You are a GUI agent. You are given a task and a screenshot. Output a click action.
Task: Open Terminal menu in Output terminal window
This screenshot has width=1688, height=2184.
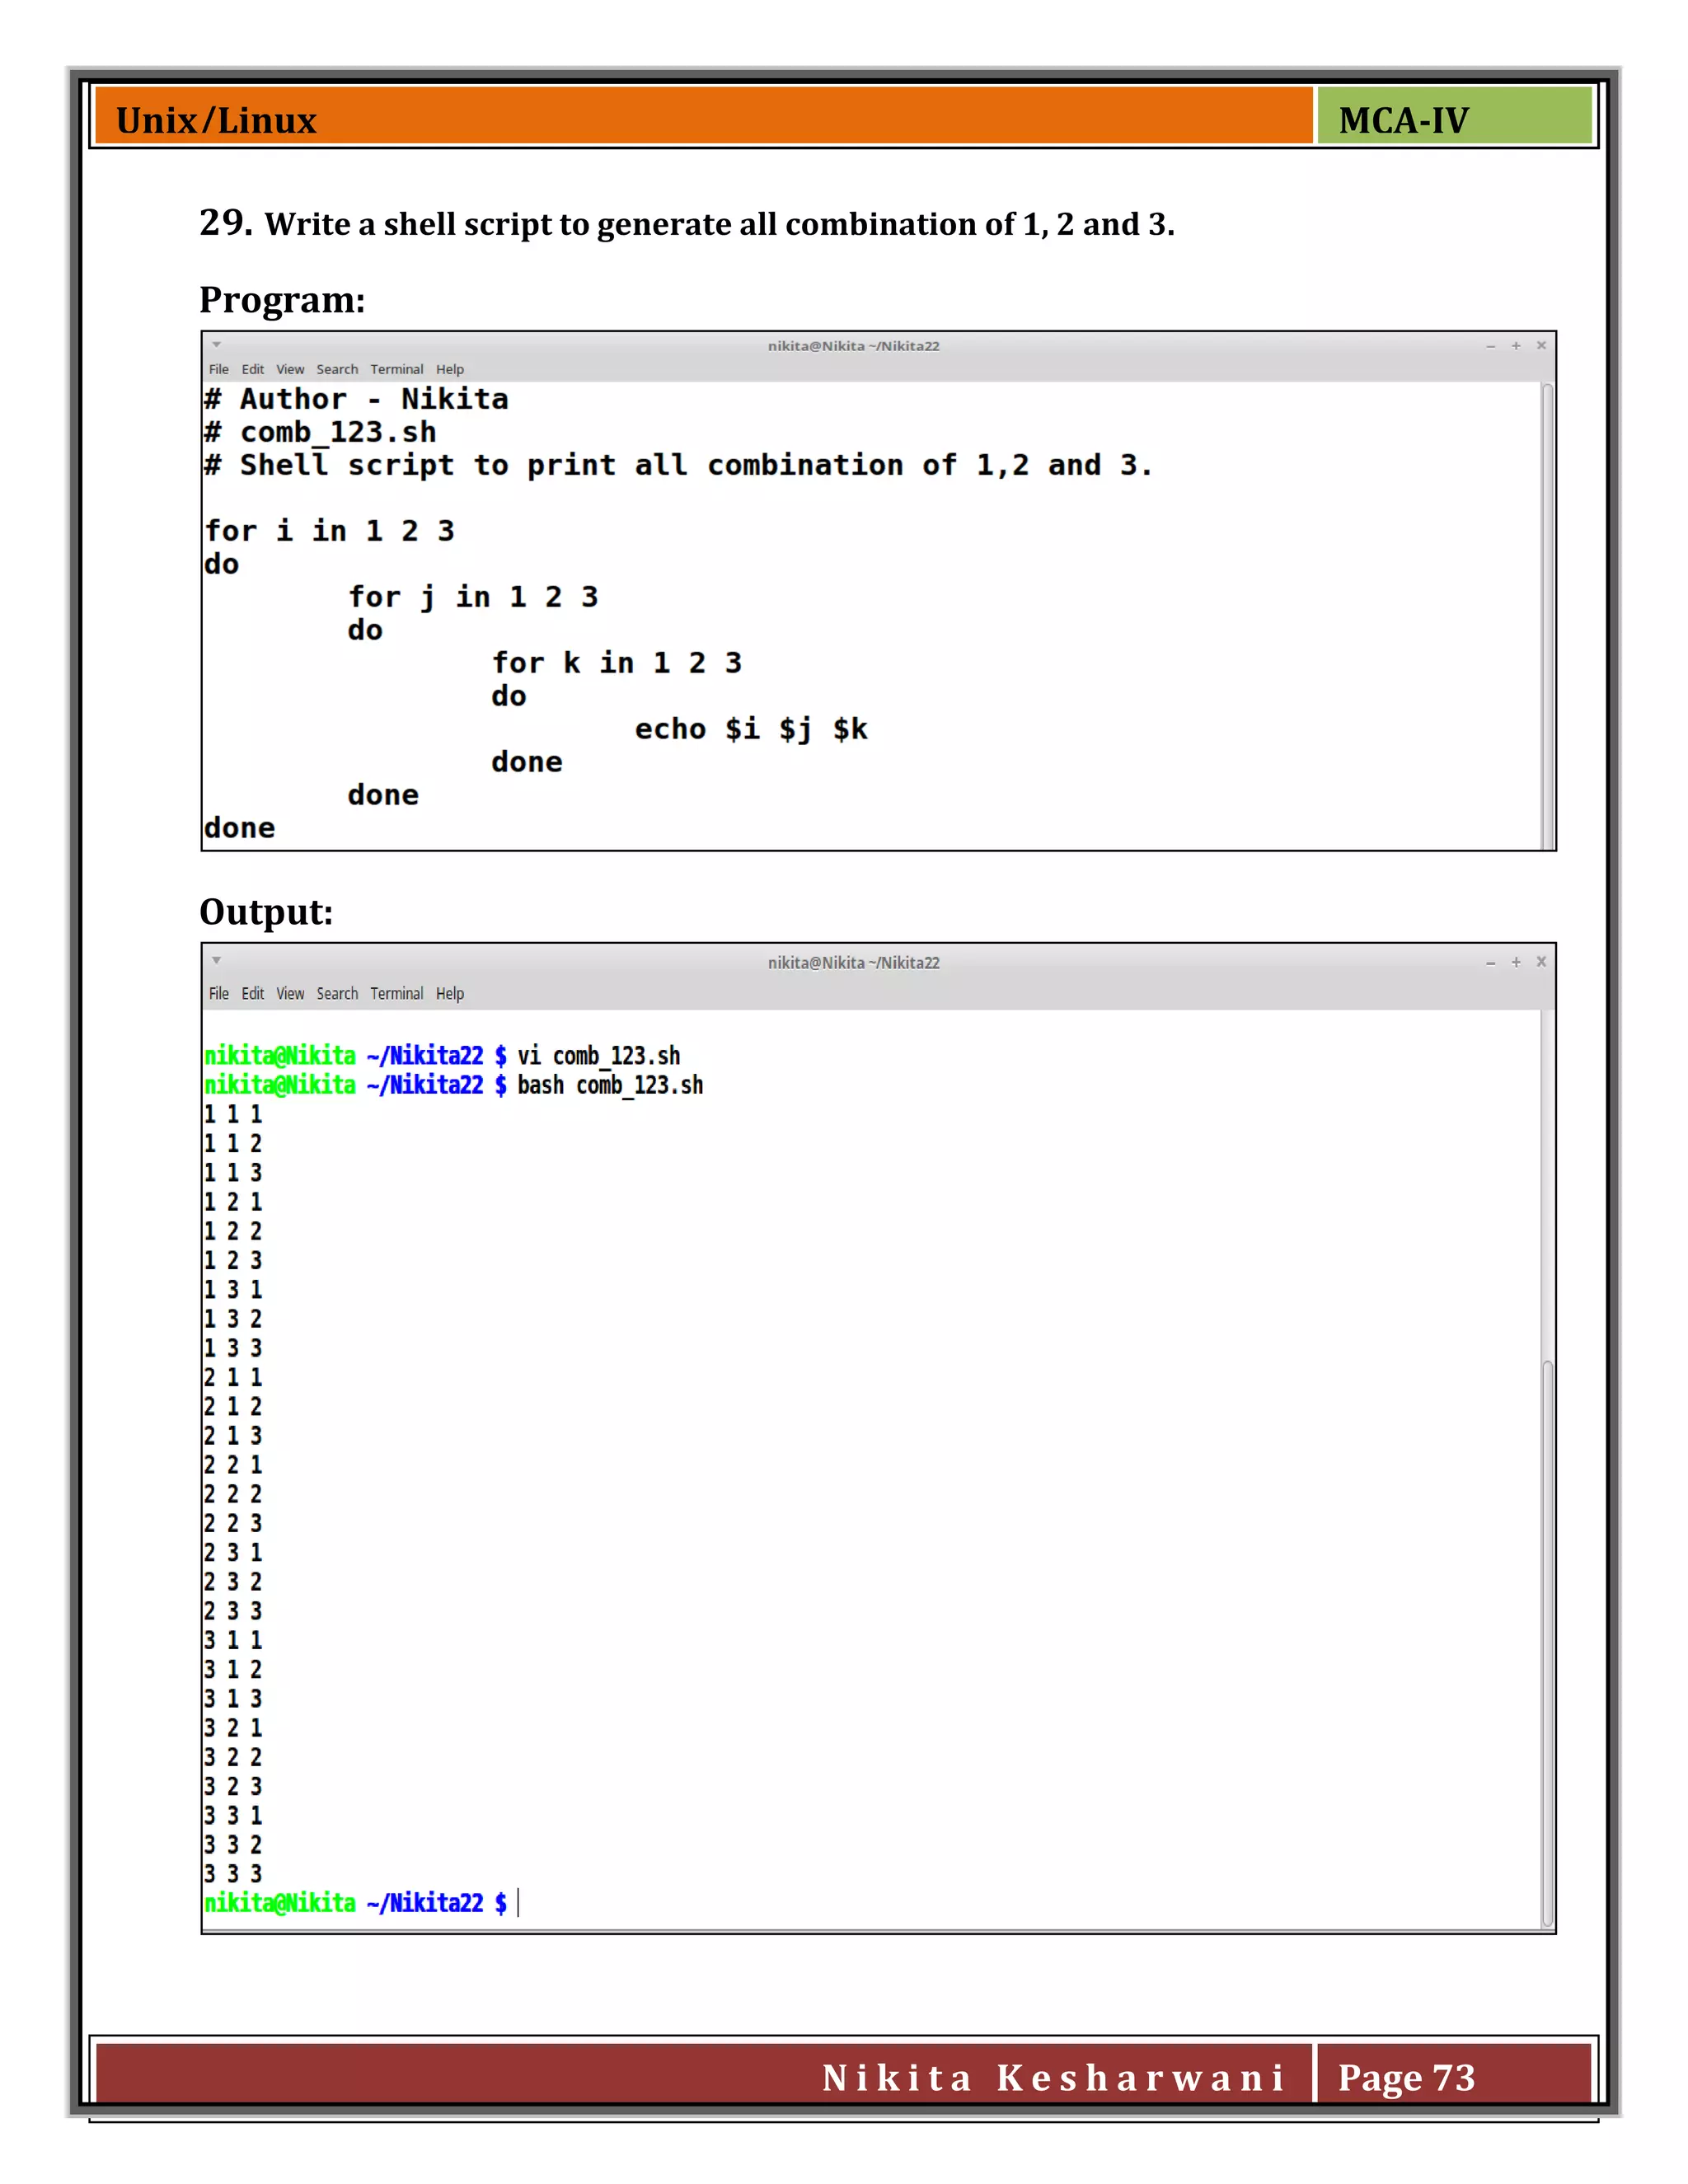click(396, 993)
